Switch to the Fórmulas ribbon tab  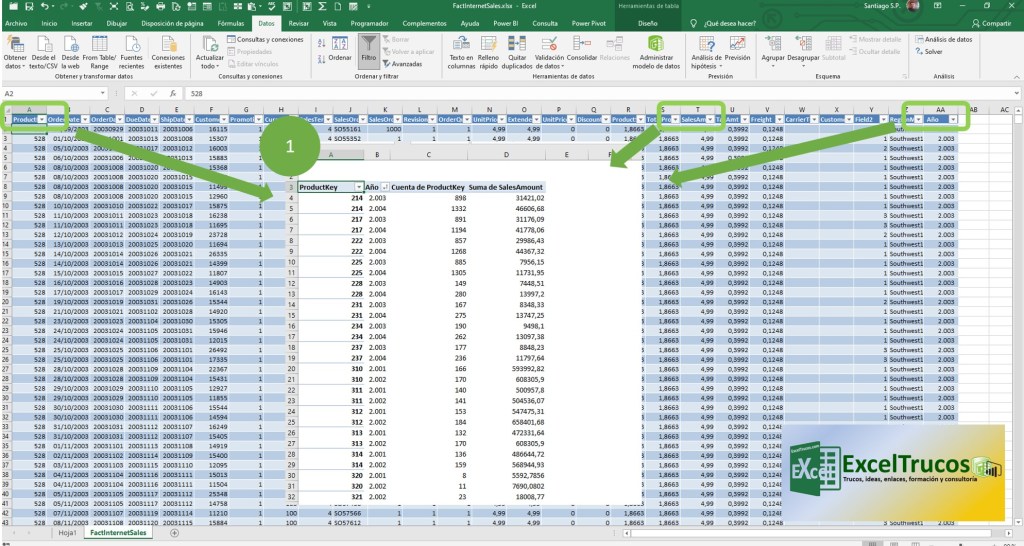[230, 22]
